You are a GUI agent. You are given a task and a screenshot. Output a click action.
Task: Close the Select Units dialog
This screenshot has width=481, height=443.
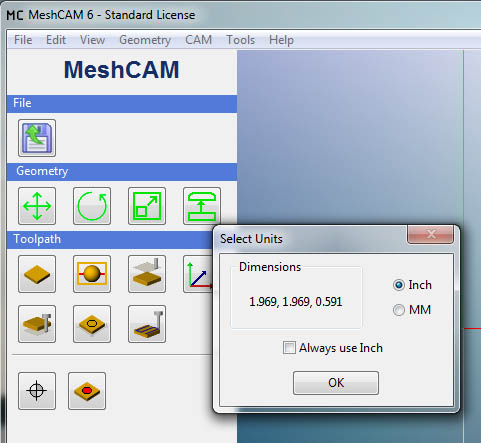pyautogui.click(x=430, y=234)
